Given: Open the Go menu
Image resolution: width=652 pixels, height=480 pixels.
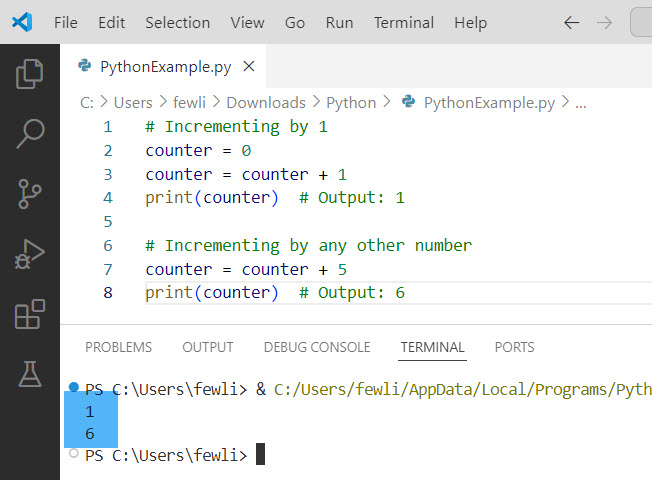Looking at the screenshot, I should (x=295, y=22).
